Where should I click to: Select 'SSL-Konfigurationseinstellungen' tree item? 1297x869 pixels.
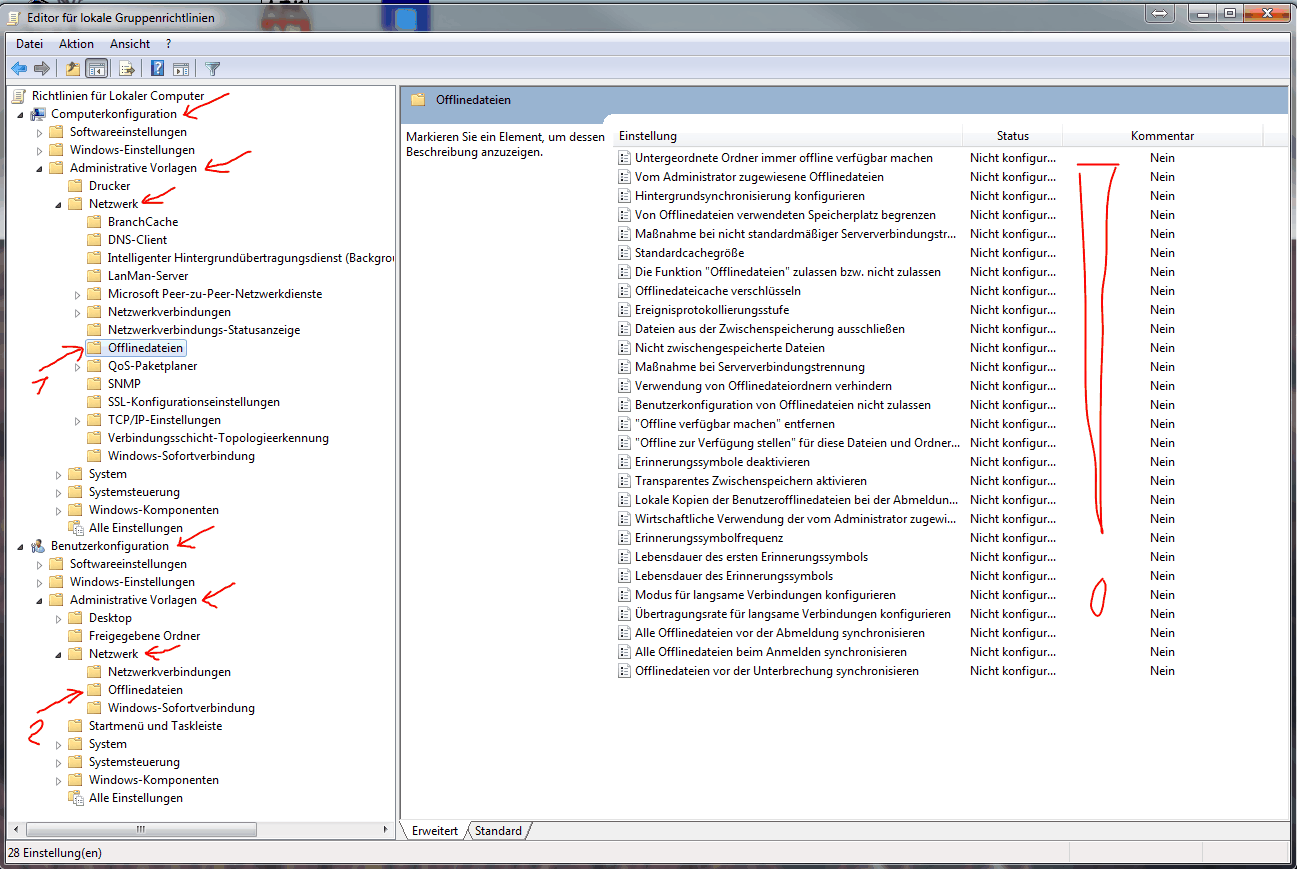[x=194, y=402]
